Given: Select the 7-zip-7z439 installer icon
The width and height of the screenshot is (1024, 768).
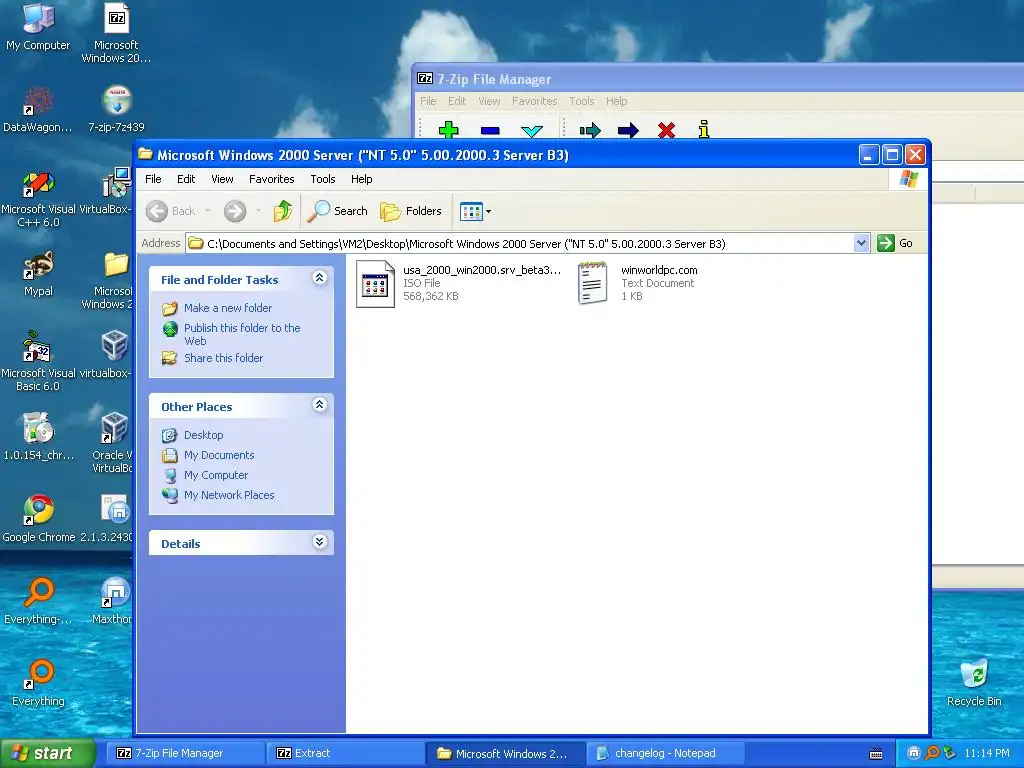Looking at the screenshot, I should pos(116,109).
